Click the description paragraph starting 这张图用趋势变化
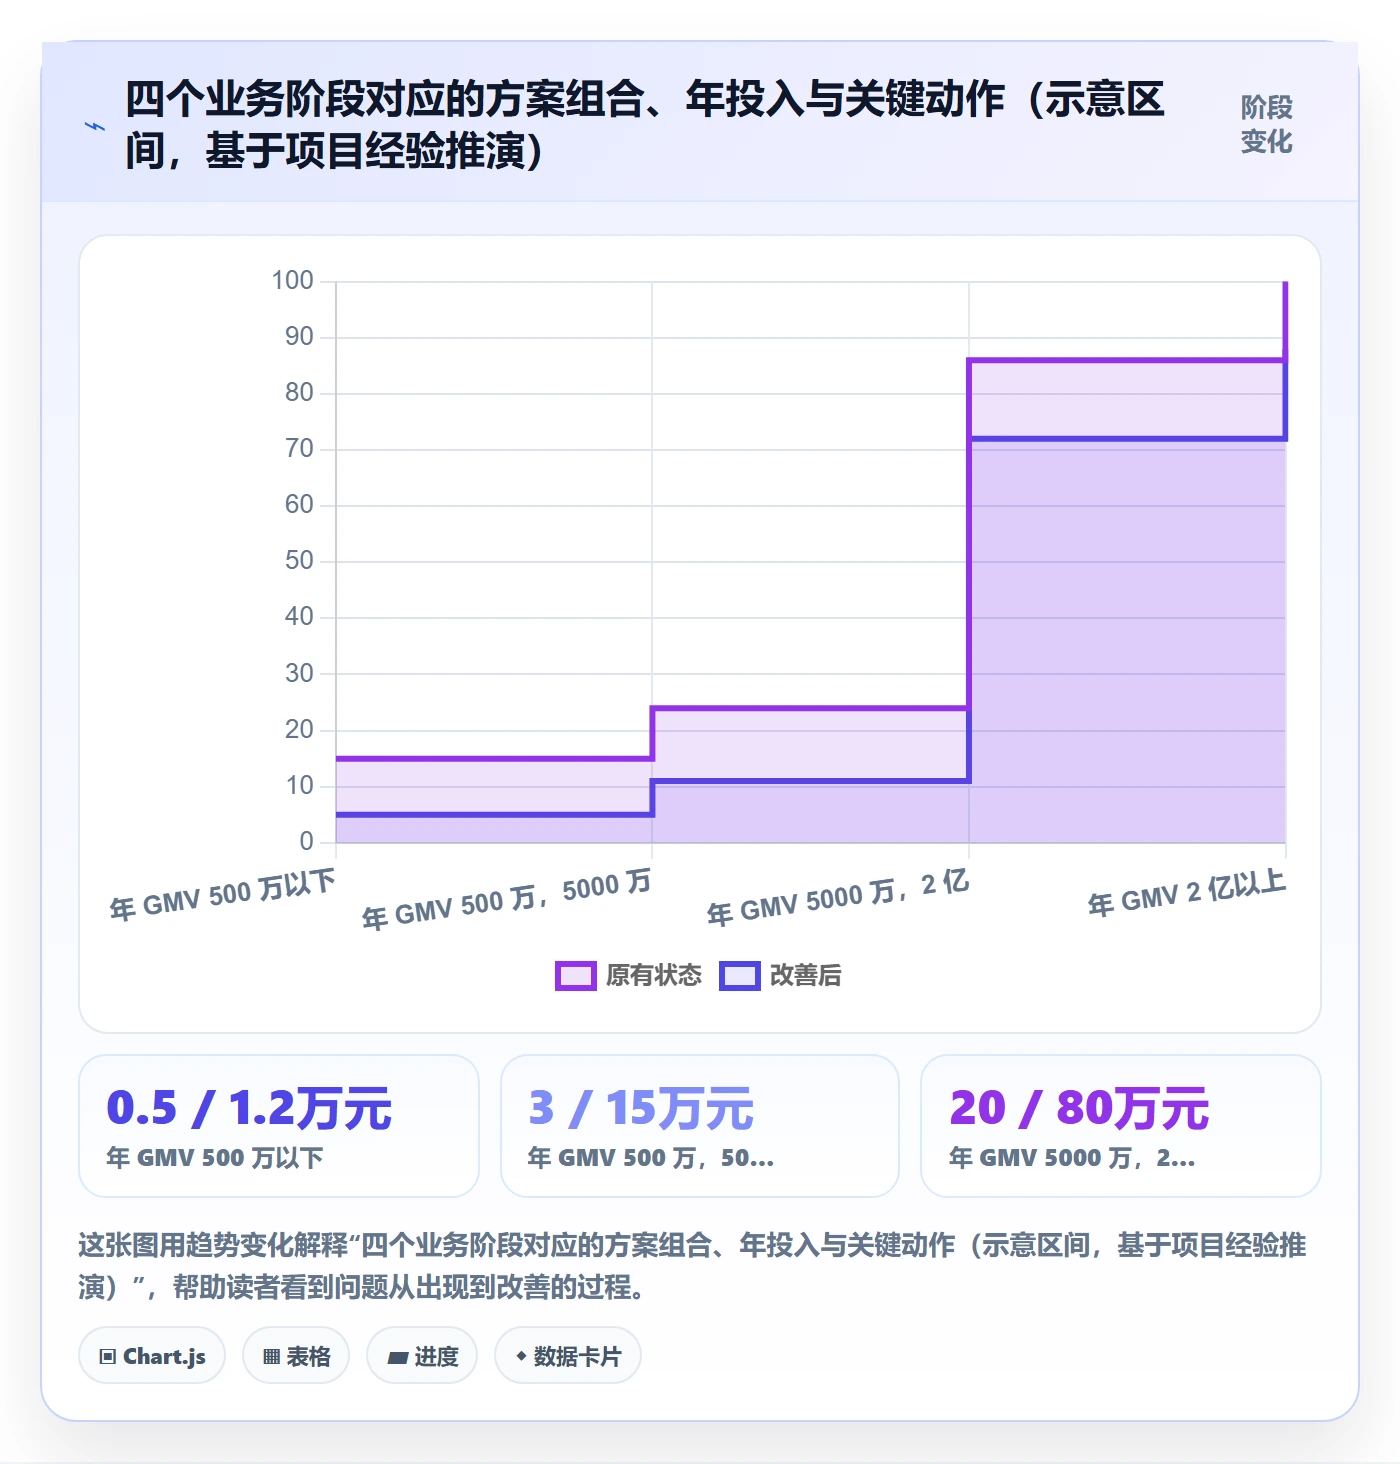 click(x=692, y=1266)
